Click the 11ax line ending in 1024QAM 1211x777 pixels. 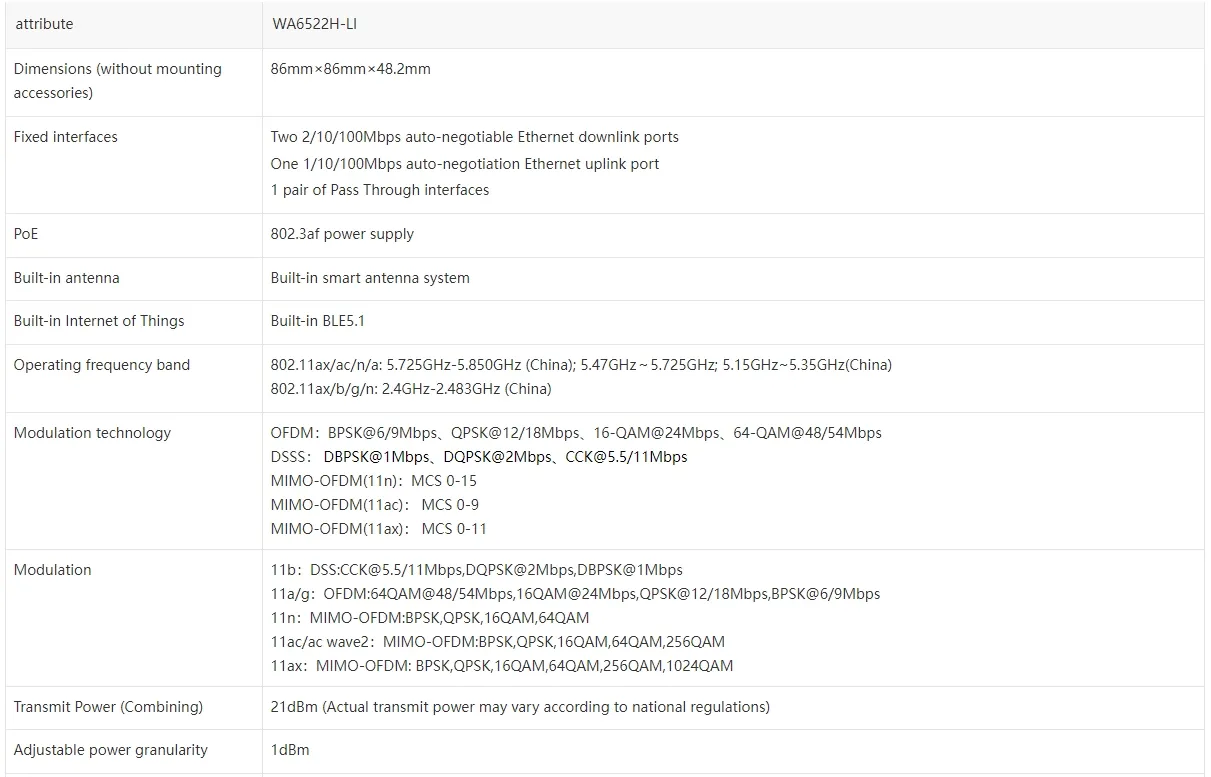pyautogui.click(x=502, y=666)
